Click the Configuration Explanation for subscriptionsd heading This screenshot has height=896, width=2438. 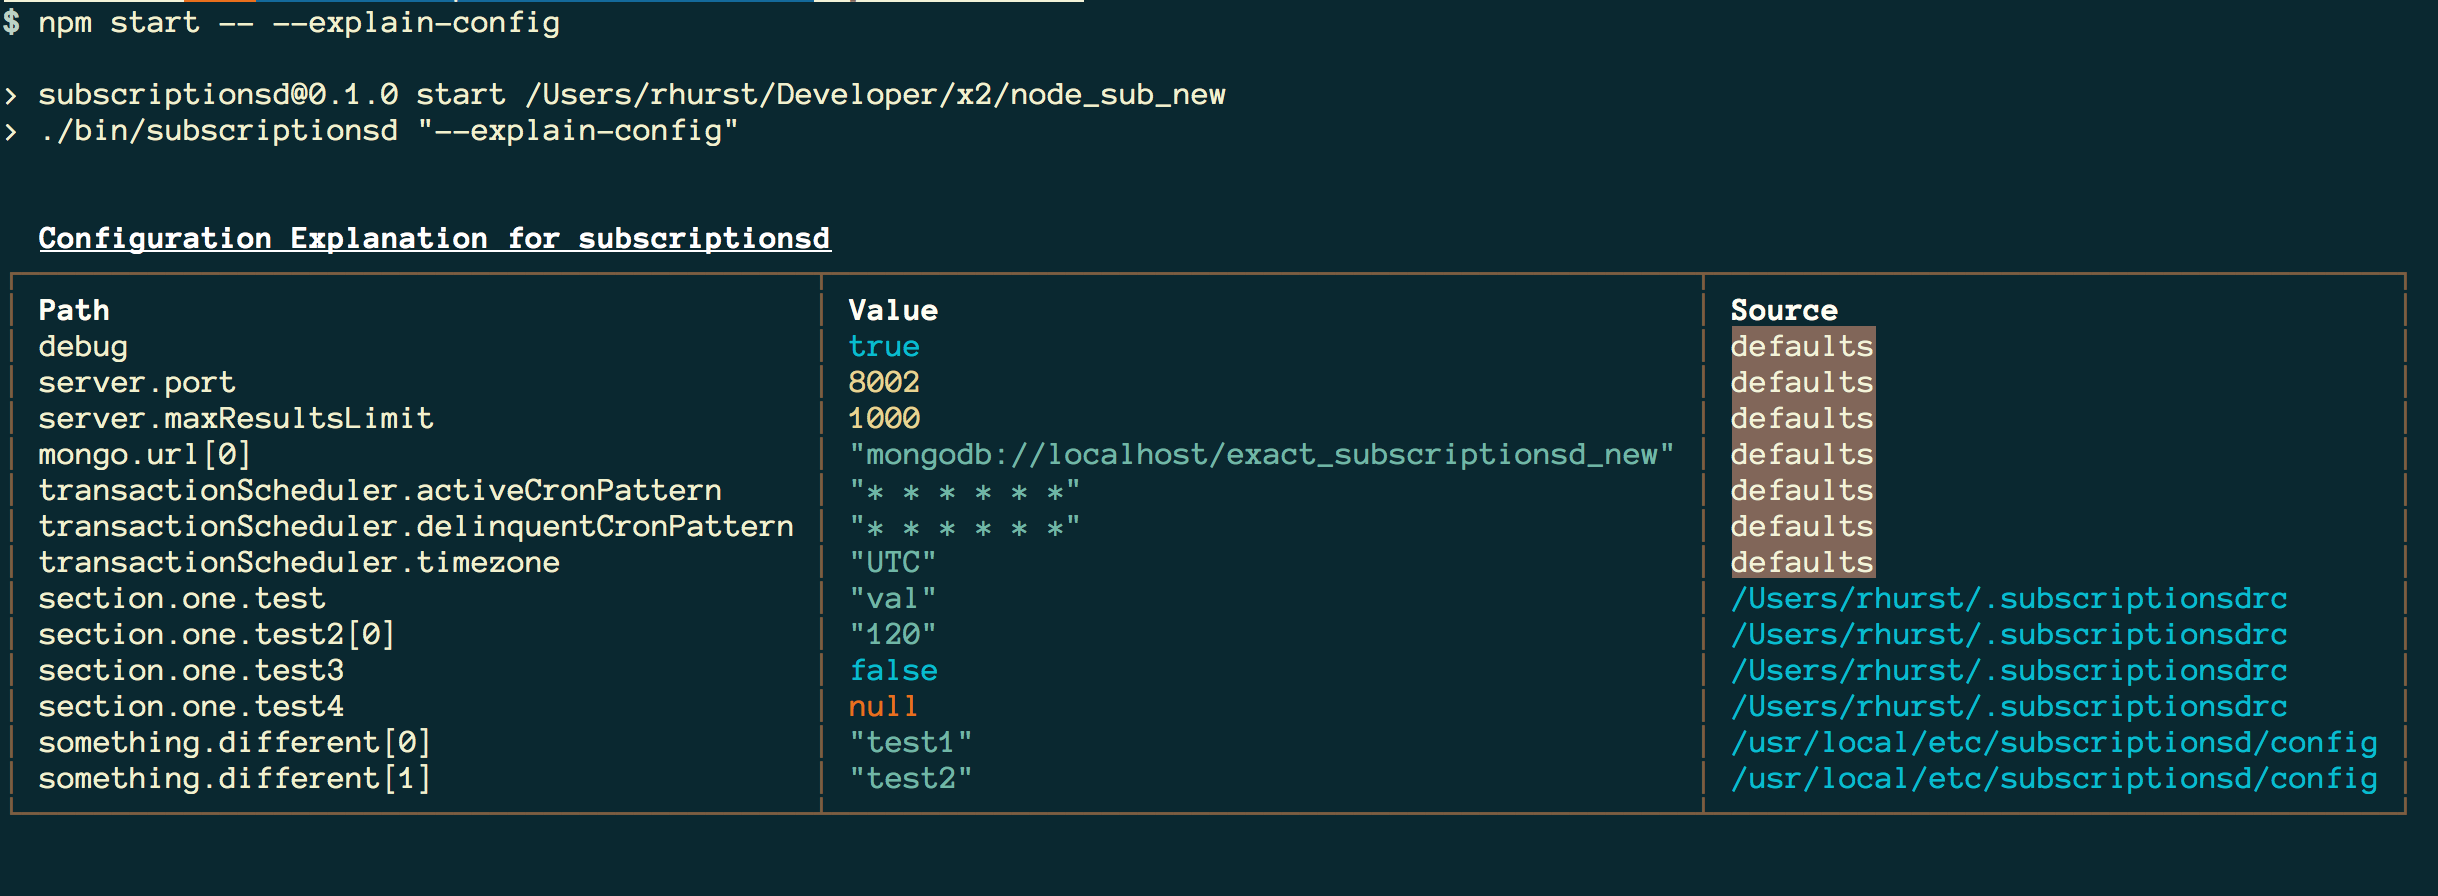(x=434, y=239)
